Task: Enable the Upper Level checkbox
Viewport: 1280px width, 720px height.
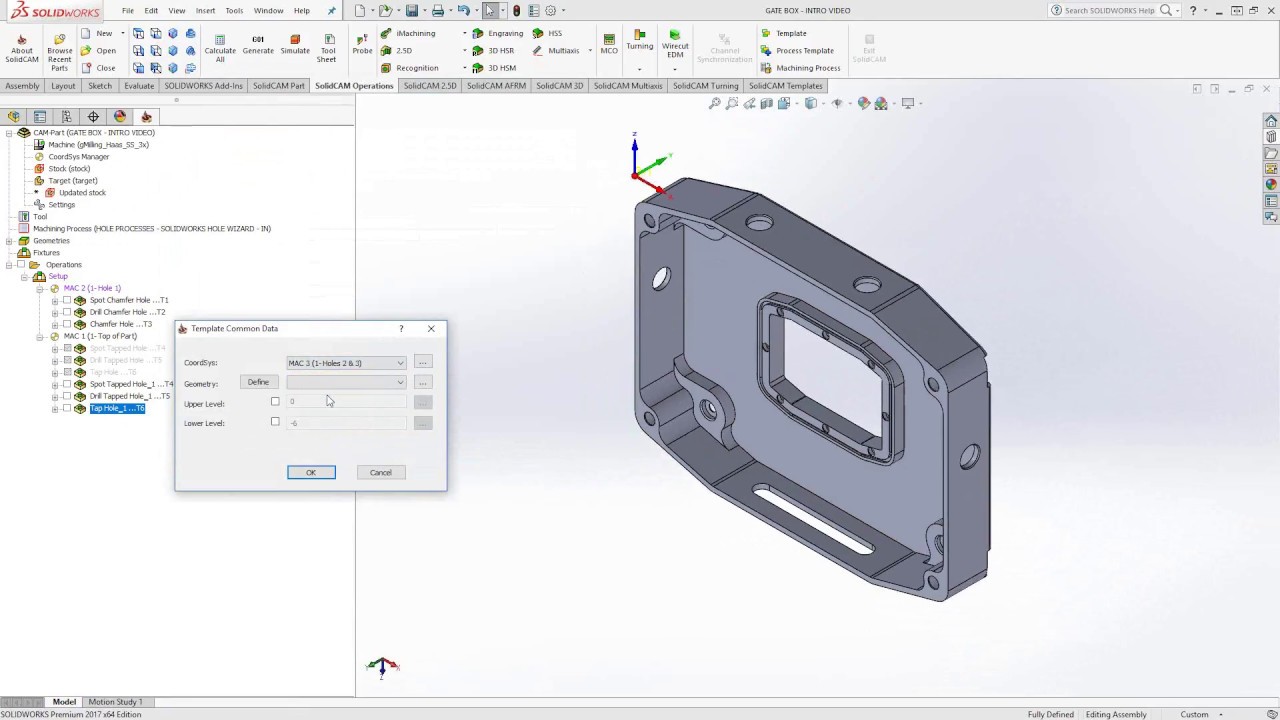Action: coord(275,402)
